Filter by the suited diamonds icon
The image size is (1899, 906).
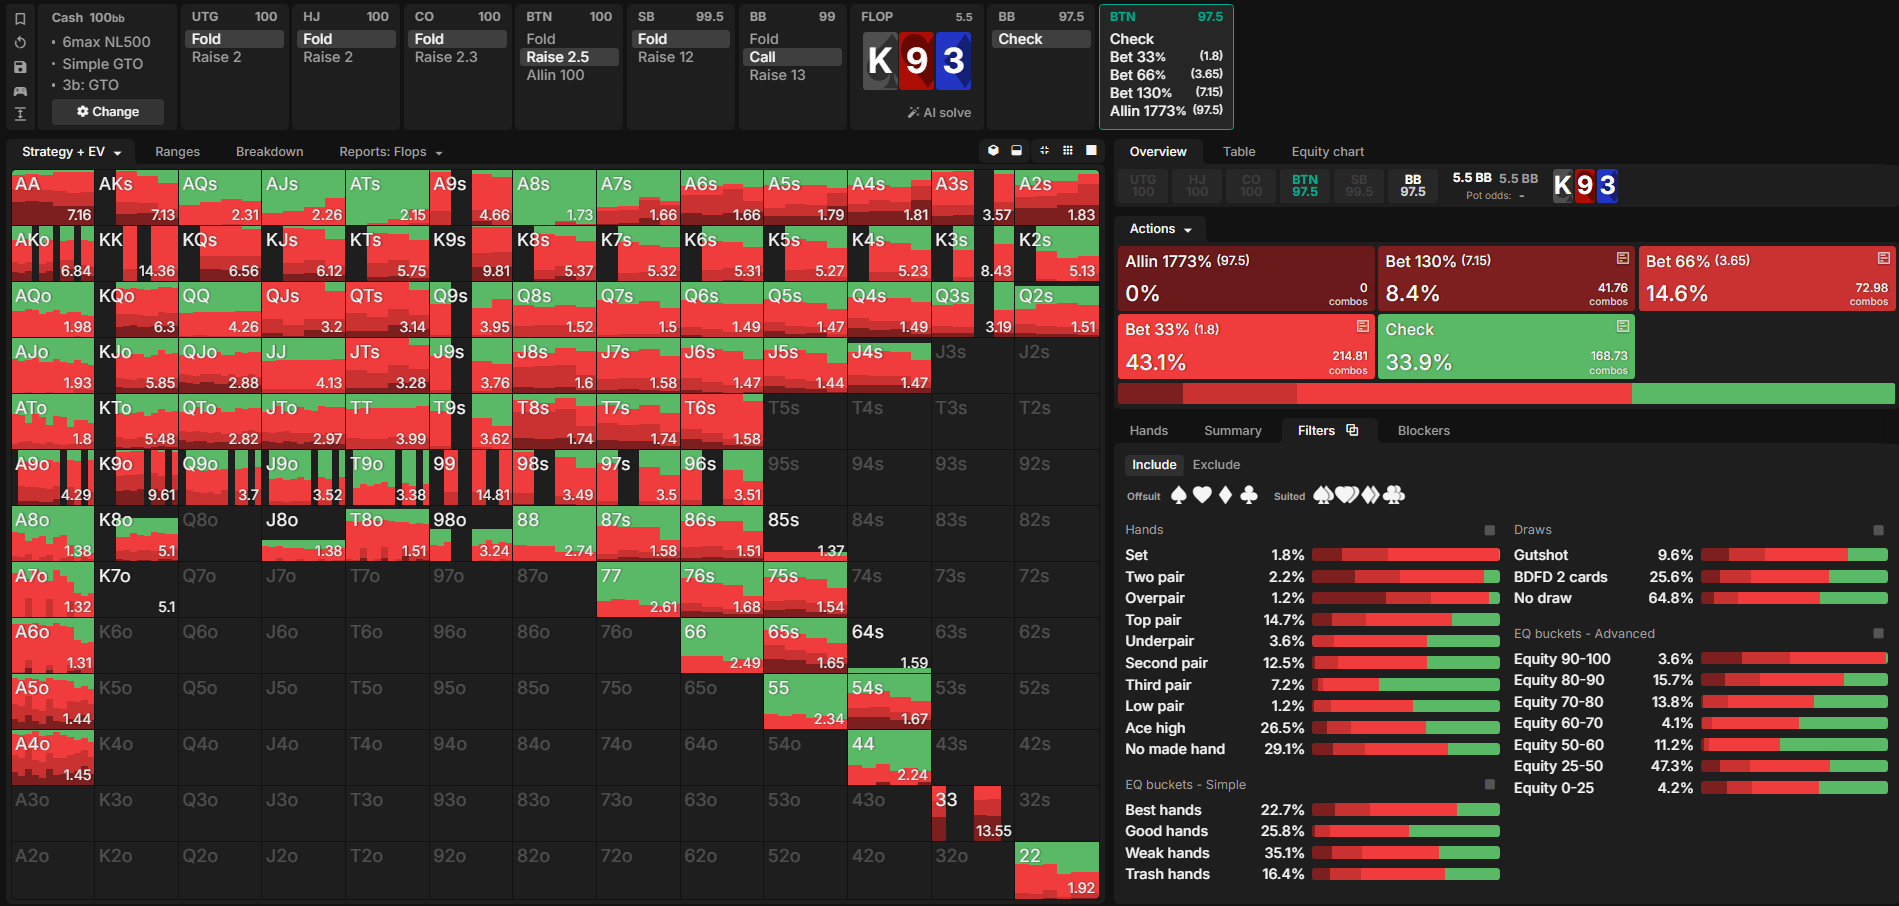(1370, 495)
